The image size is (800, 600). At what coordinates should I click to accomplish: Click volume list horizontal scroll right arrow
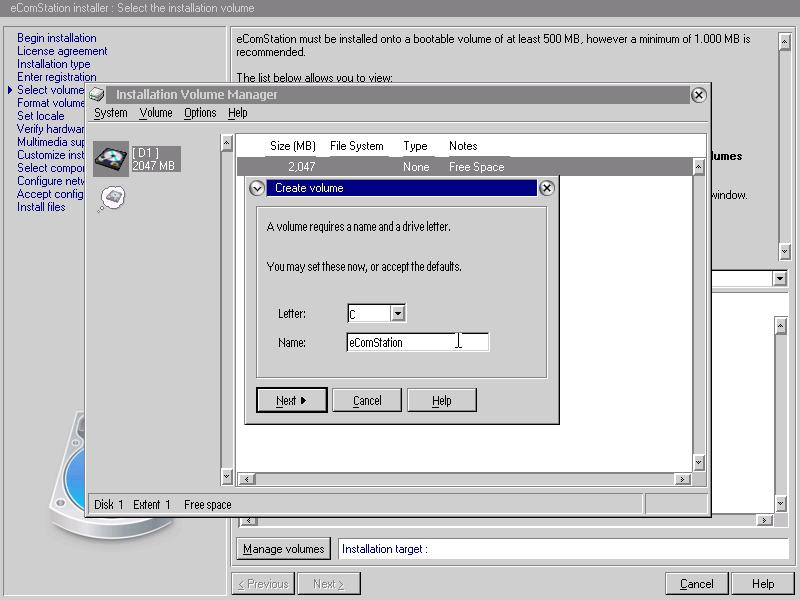[682, 479]
